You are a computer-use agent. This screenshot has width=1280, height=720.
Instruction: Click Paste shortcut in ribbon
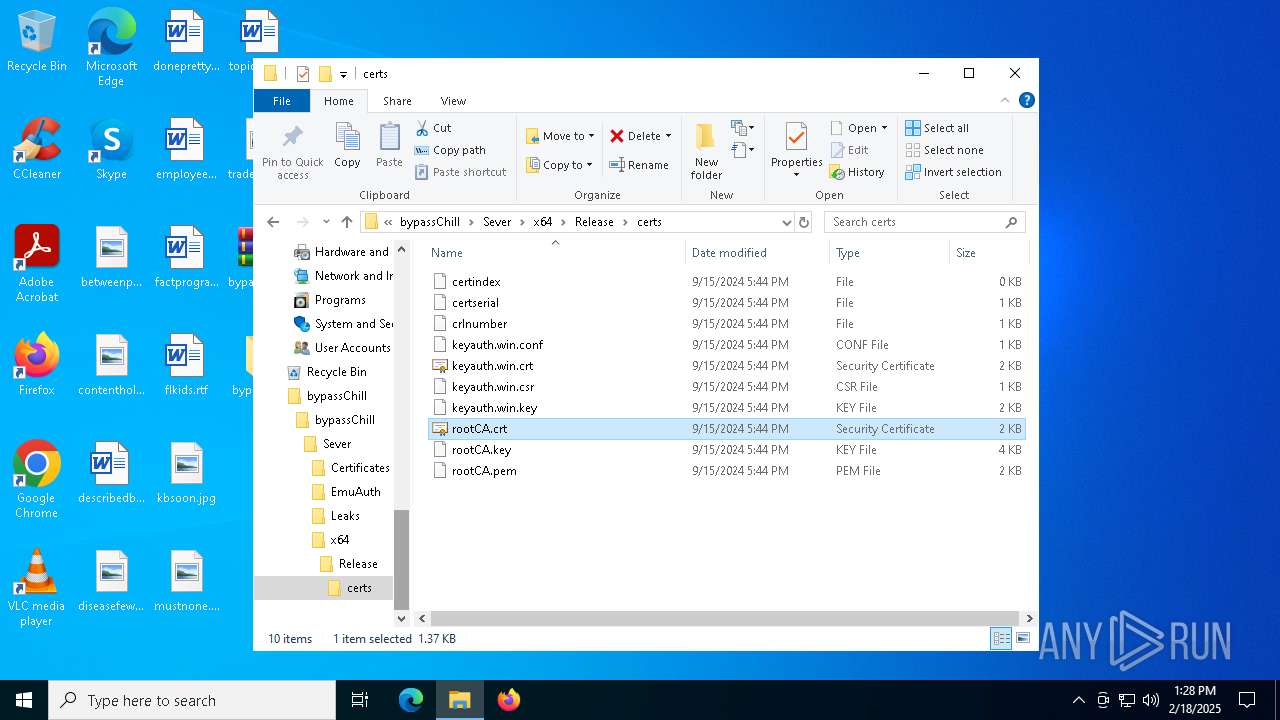[460, 172]
